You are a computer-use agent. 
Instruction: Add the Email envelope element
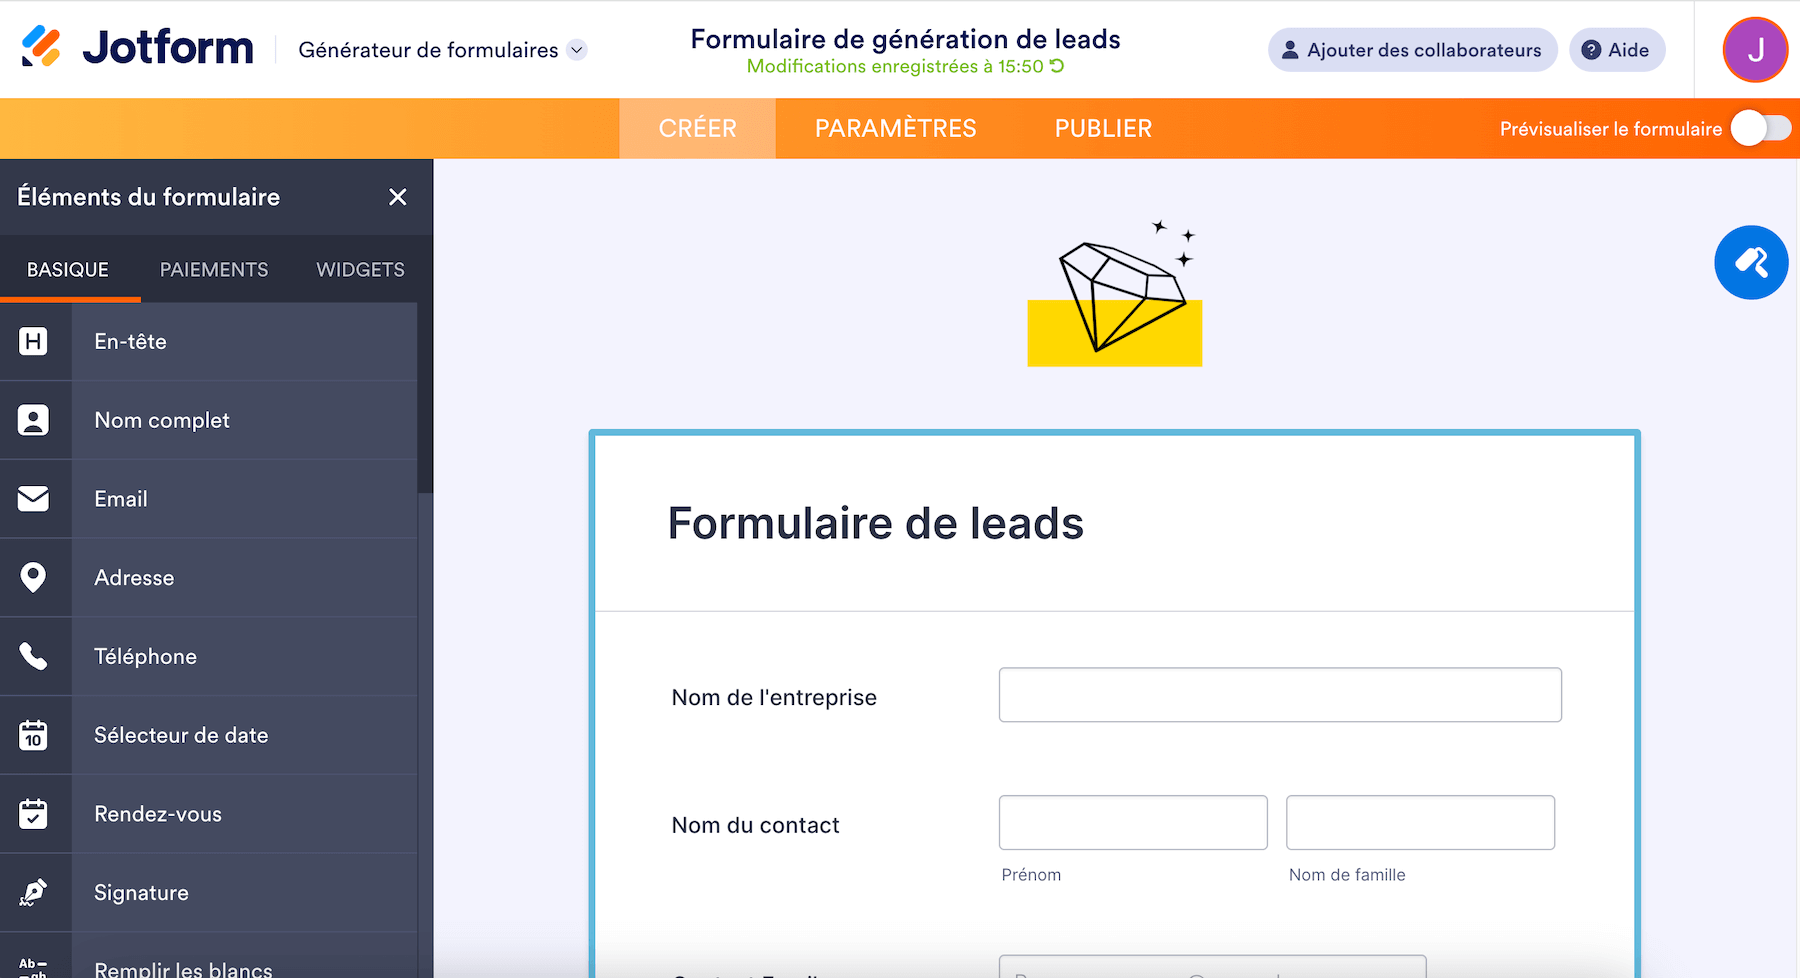[34, 499]
